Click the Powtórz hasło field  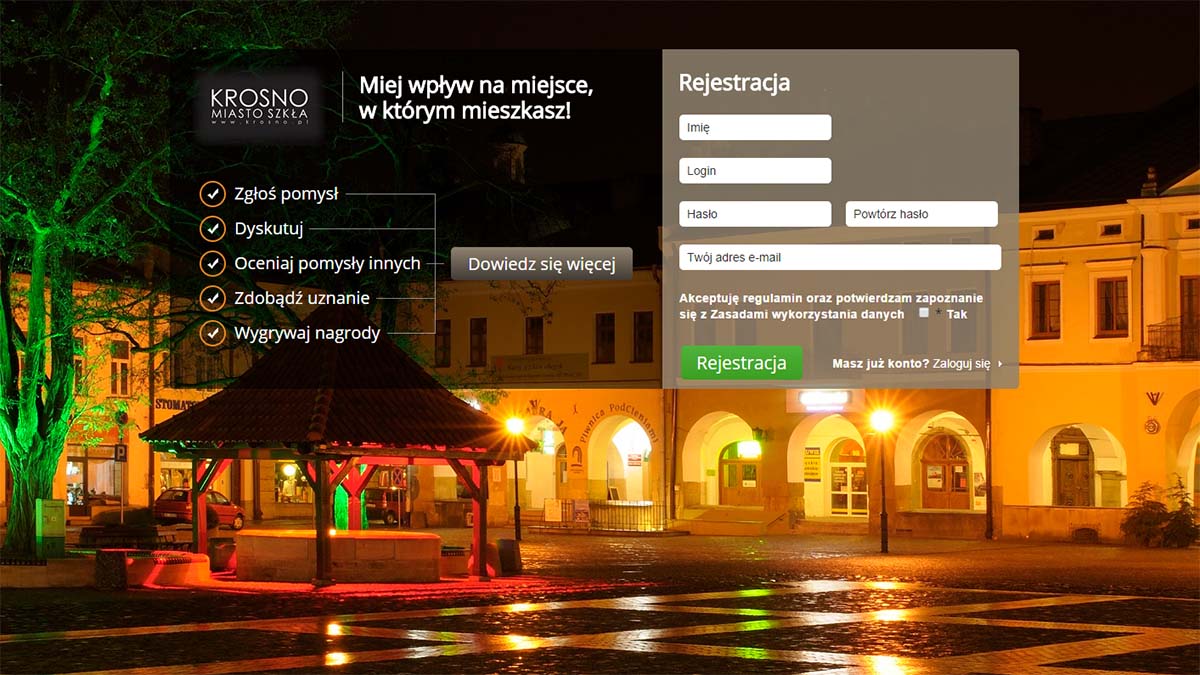[921, 214]
